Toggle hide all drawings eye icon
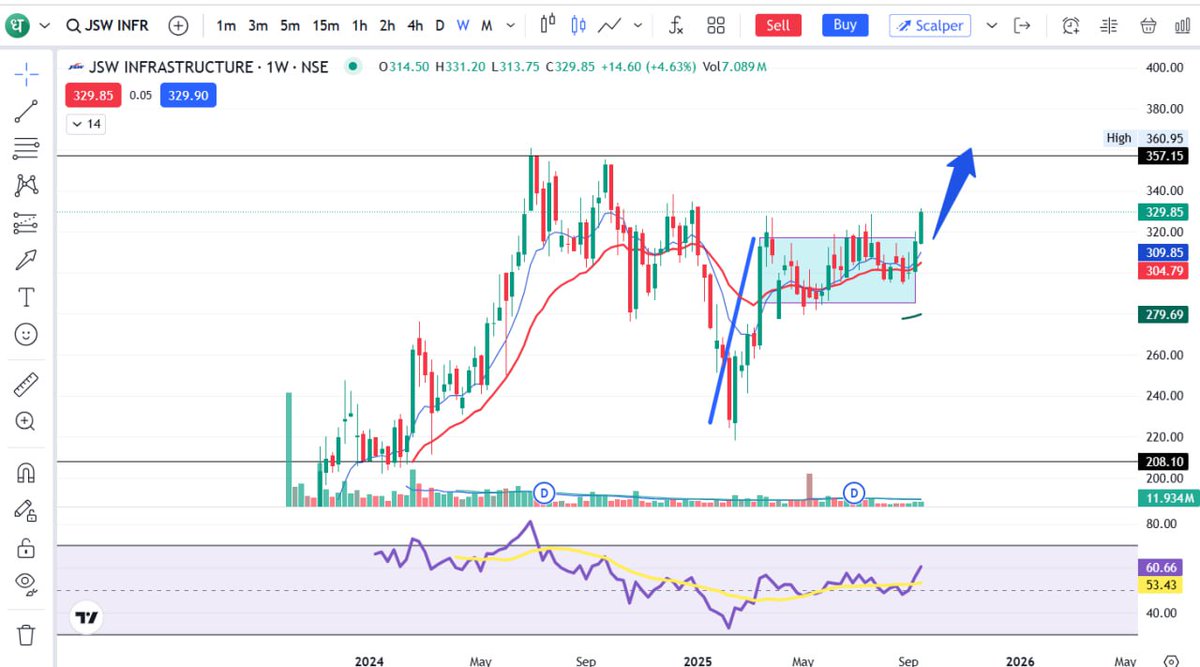This screenshot has width=1200, height=667. point(26,584)
